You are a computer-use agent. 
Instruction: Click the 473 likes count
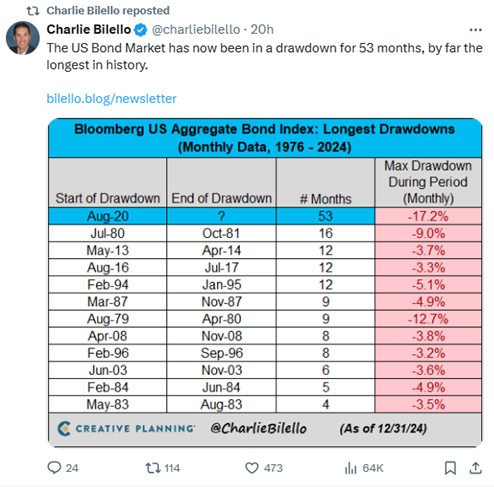[x=273, y=468]
